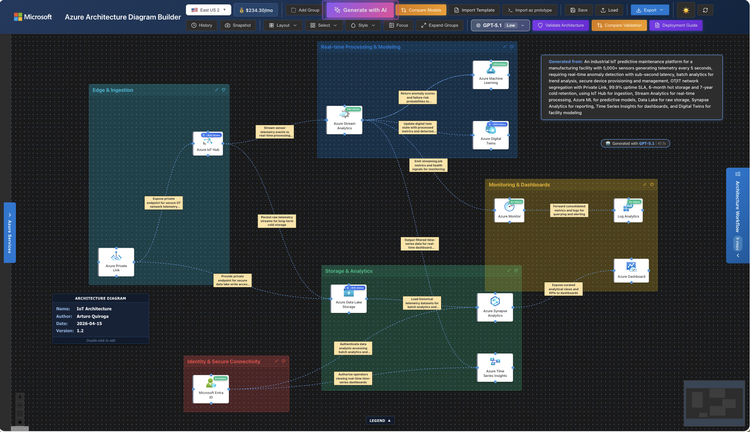
Task: Select the Azure Monitor node icon
Action: [509, 207]
